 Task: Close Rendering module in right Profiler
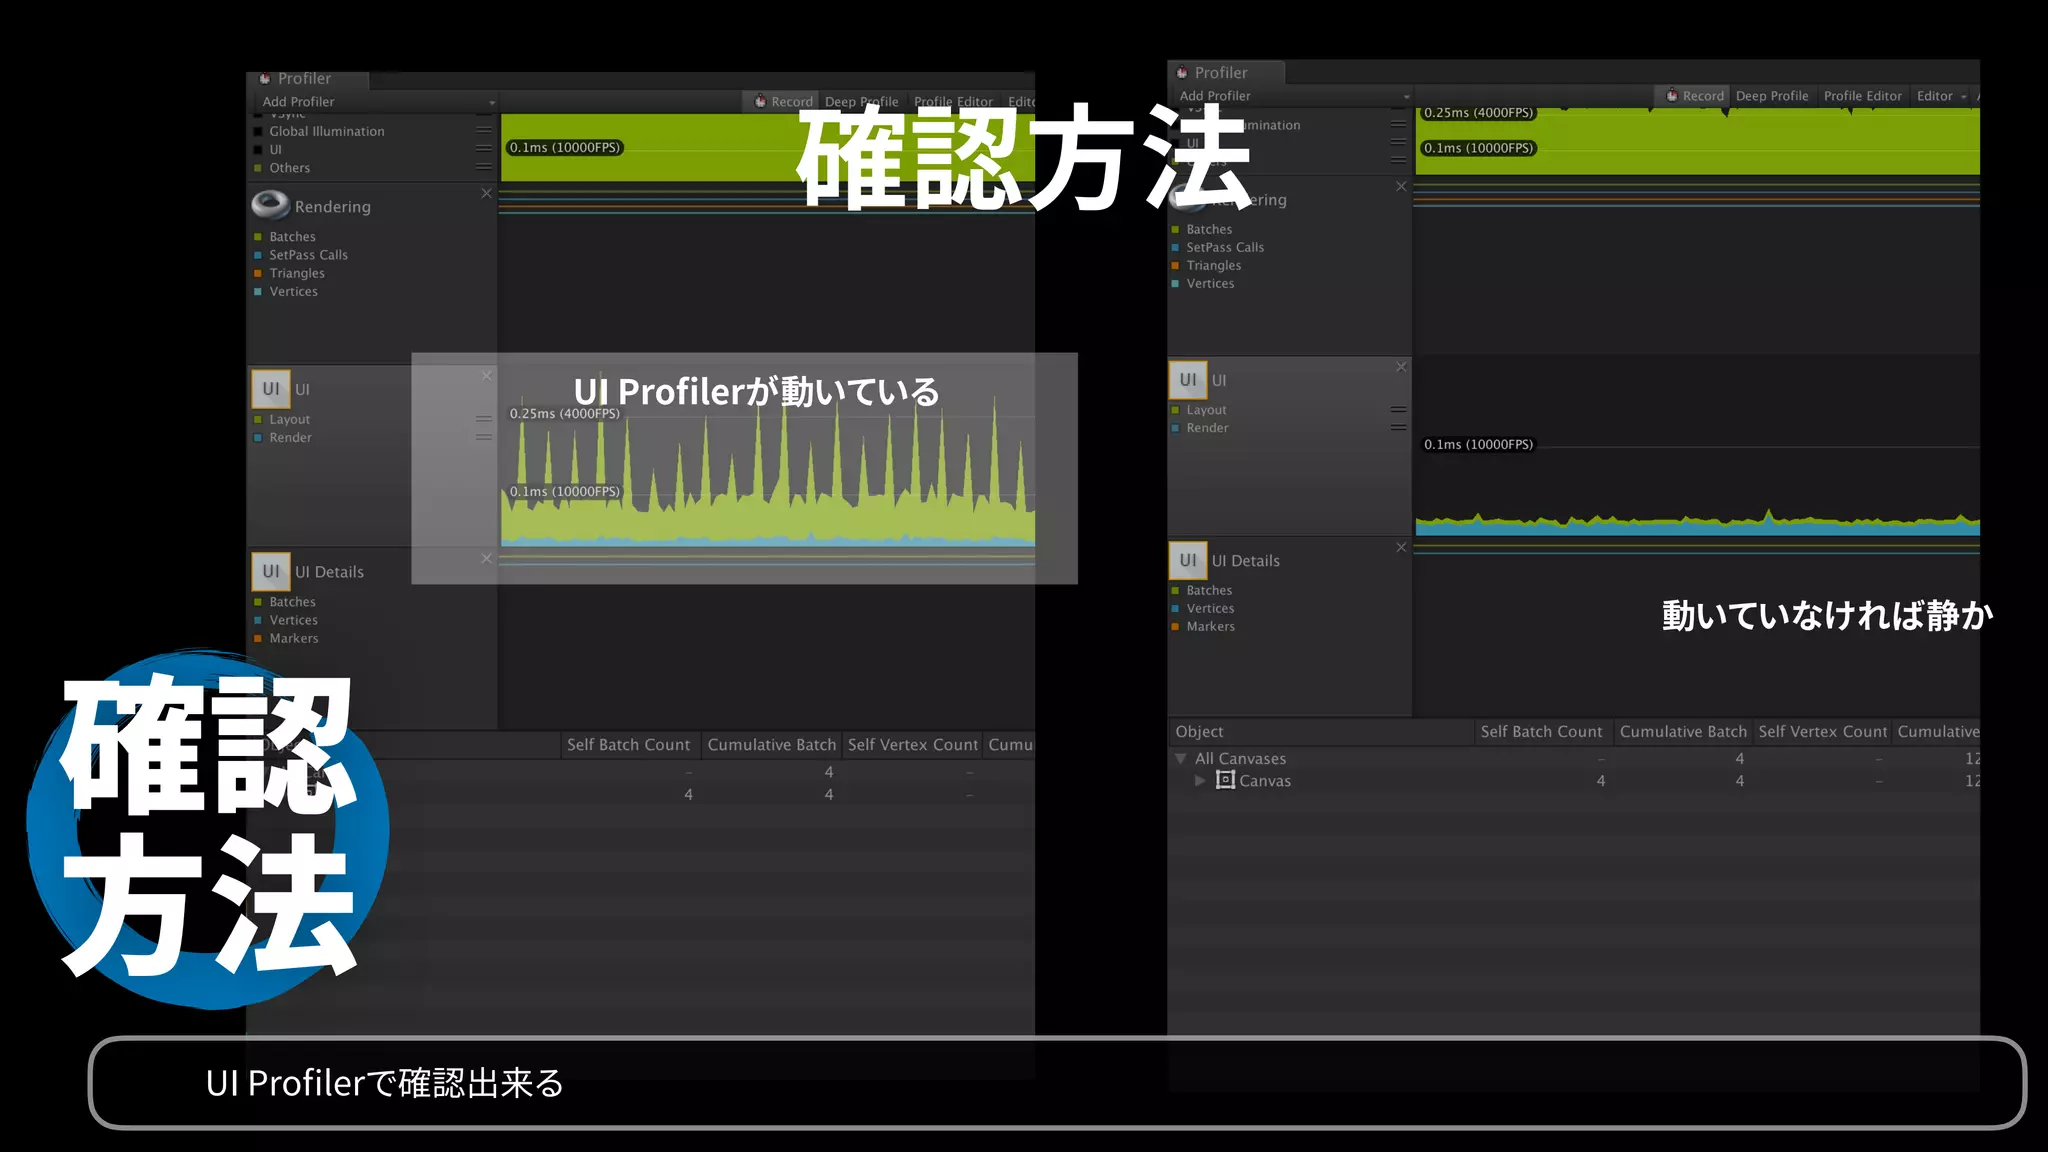(1401, 186)
